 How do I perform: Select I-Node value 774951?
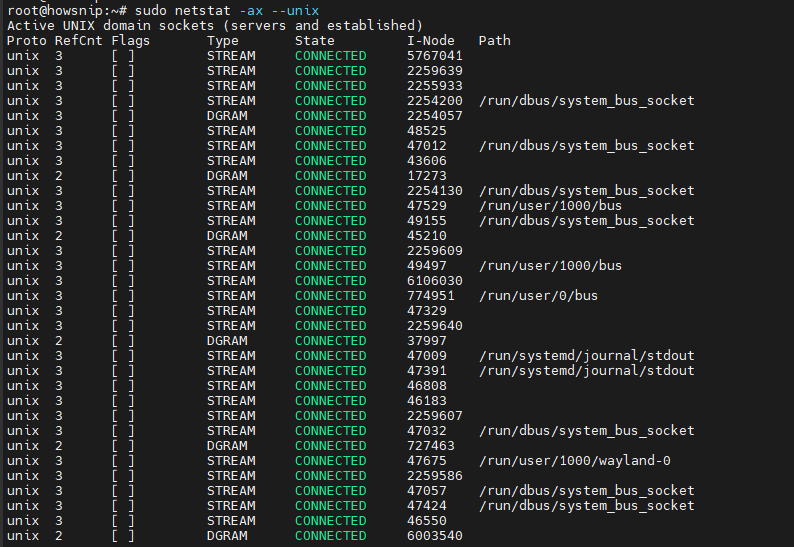430,296
